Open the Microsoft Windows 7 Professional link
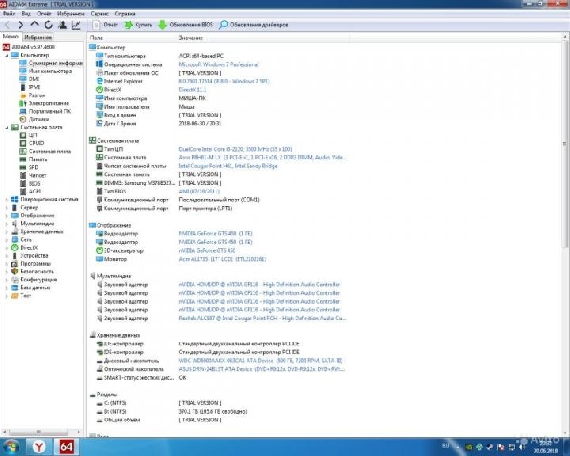This screenshot has height=456, width=570. click(x=218, y=64)
